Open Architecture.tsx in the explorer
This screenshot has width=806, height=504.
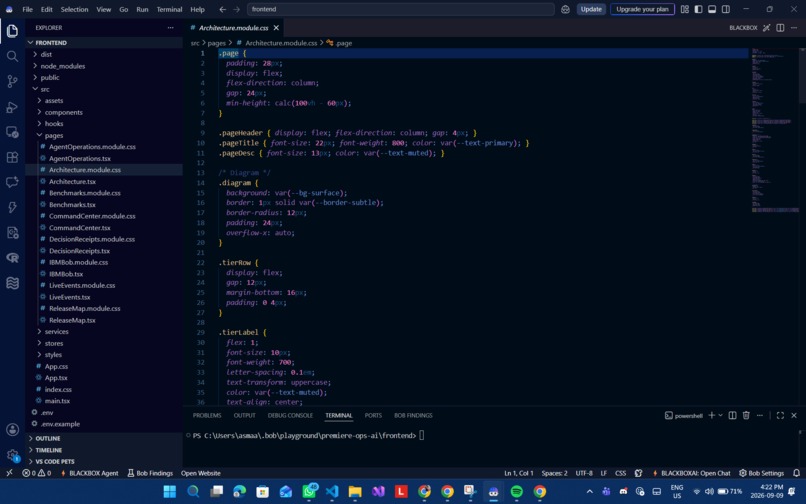coord(72,182)
